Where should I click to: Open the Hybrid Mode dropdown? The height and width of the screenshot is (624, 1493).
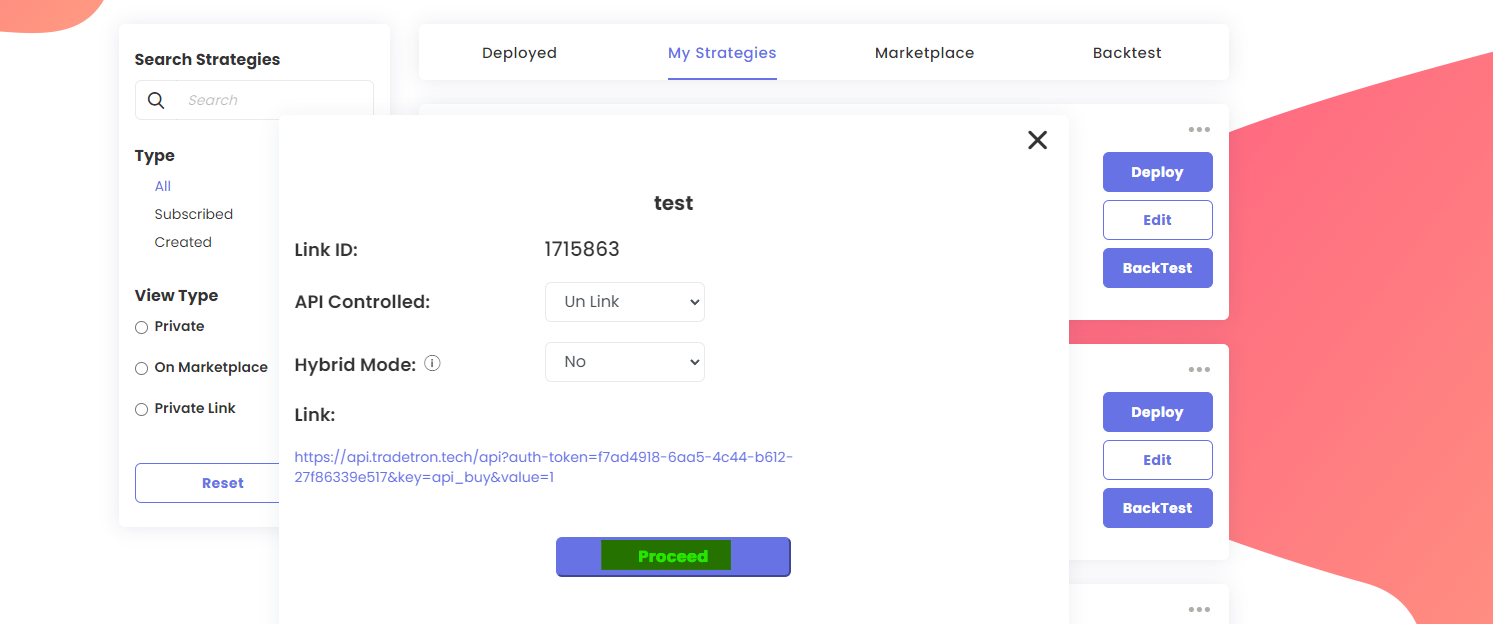pos(624,362)
